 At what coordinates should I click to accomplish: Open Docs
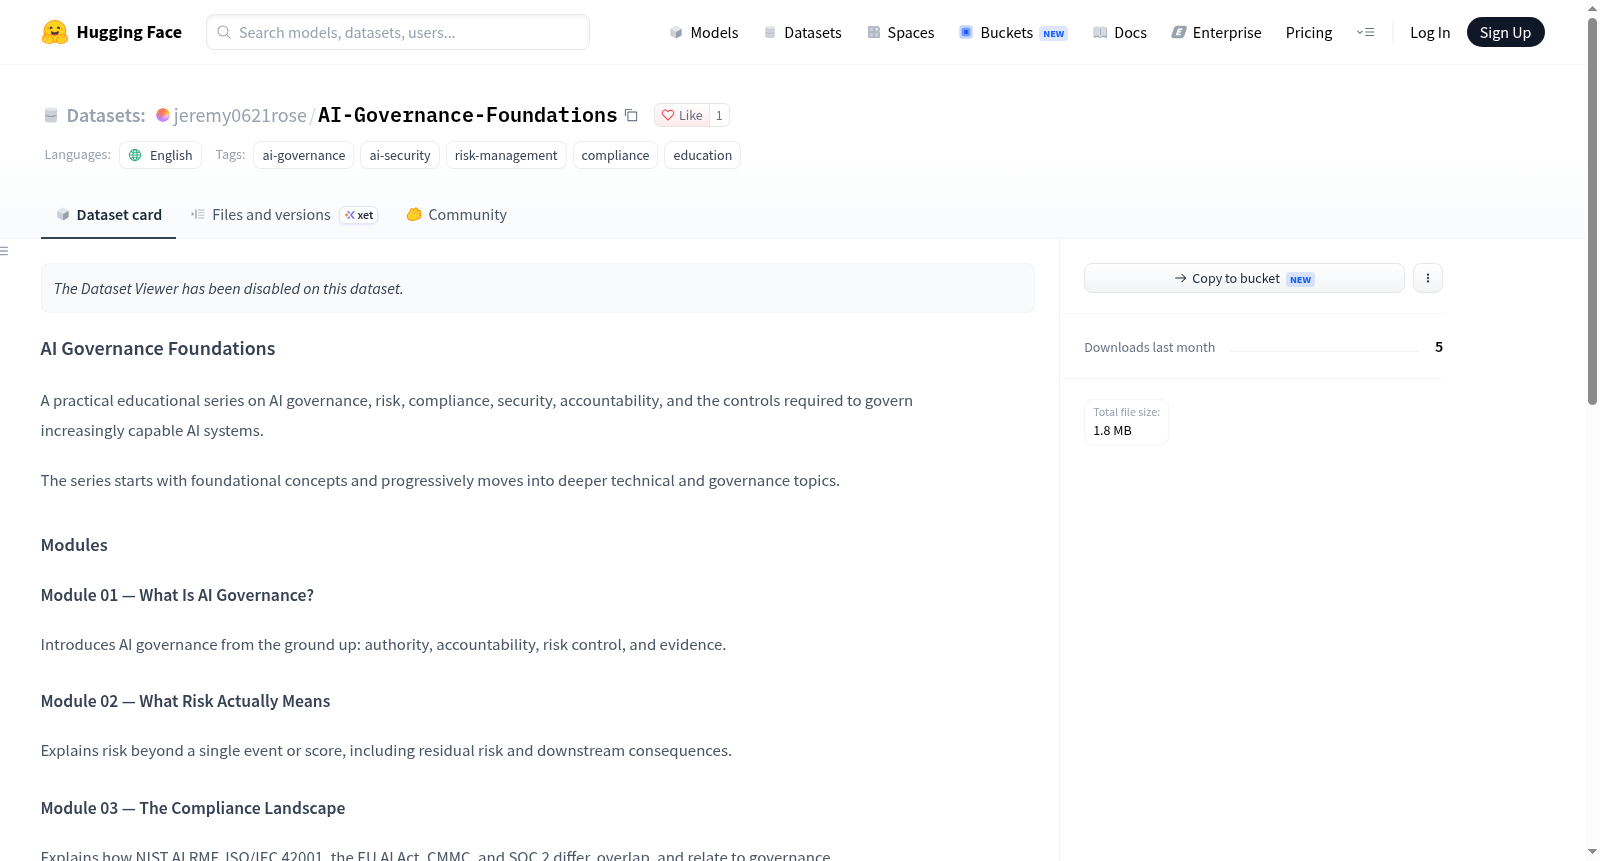[1120, 32]
